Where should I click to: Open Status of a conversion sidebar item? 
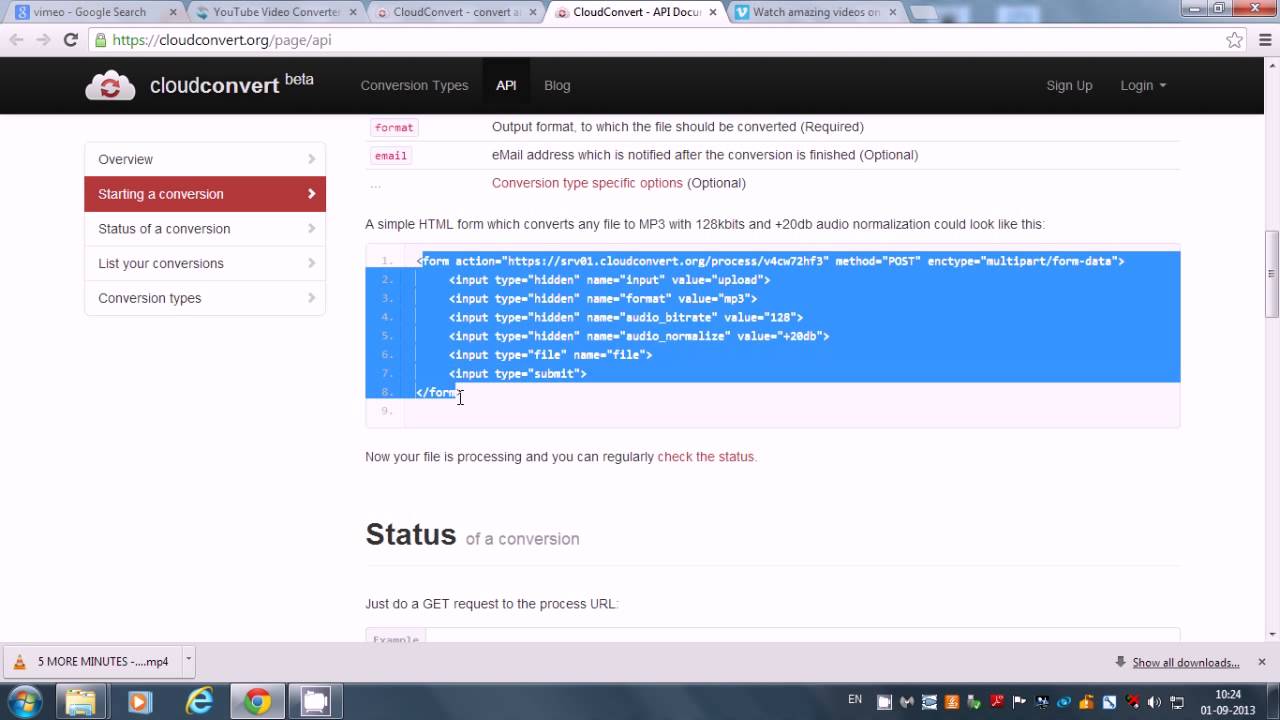coord(205,229)
